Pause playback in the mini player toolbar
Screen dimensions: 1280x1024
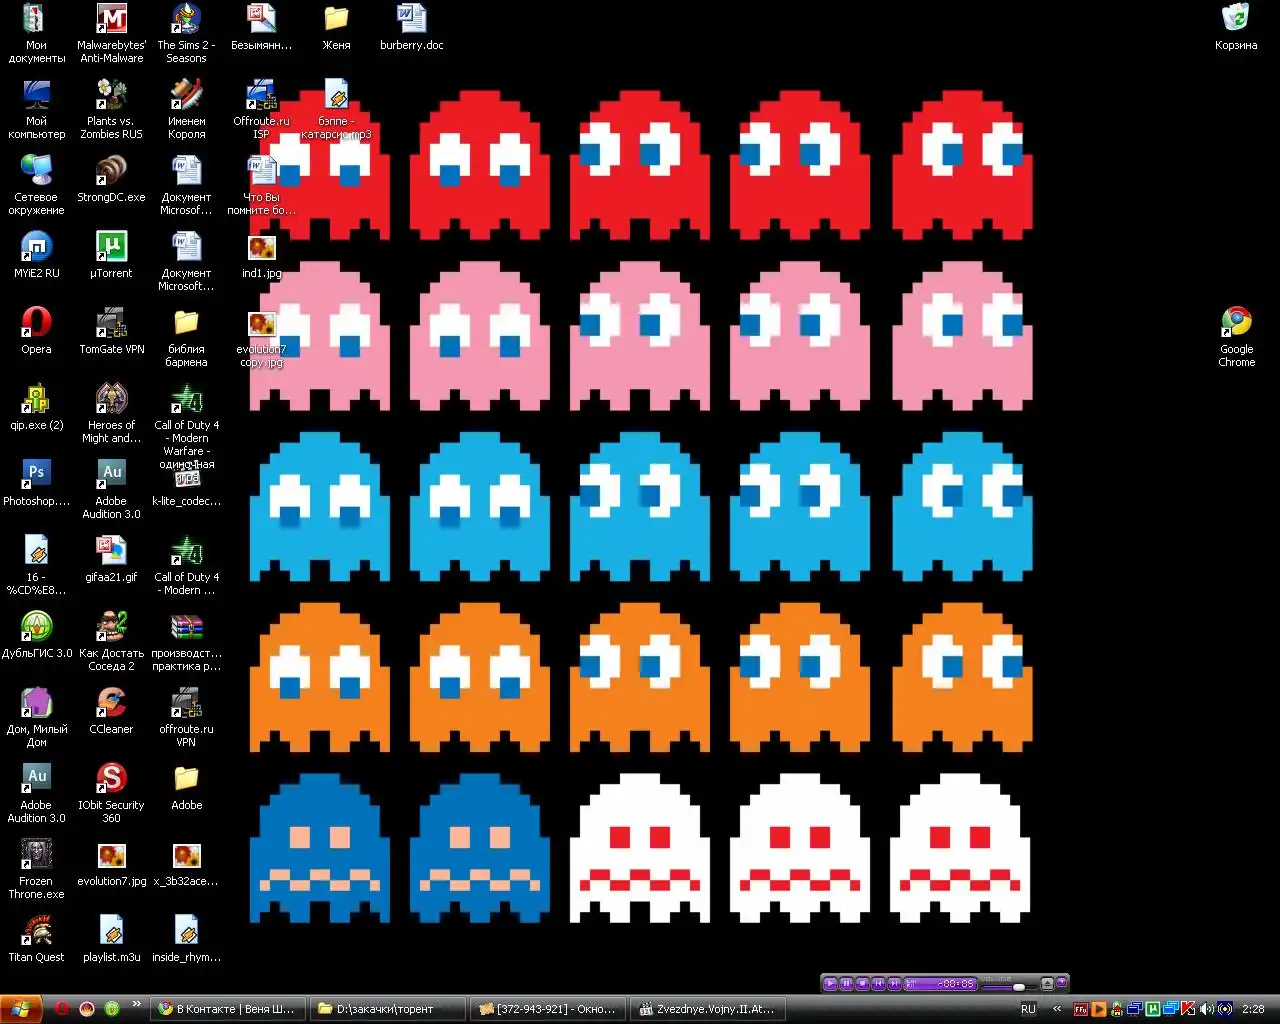pyautogui.click(x=846, y=984)
